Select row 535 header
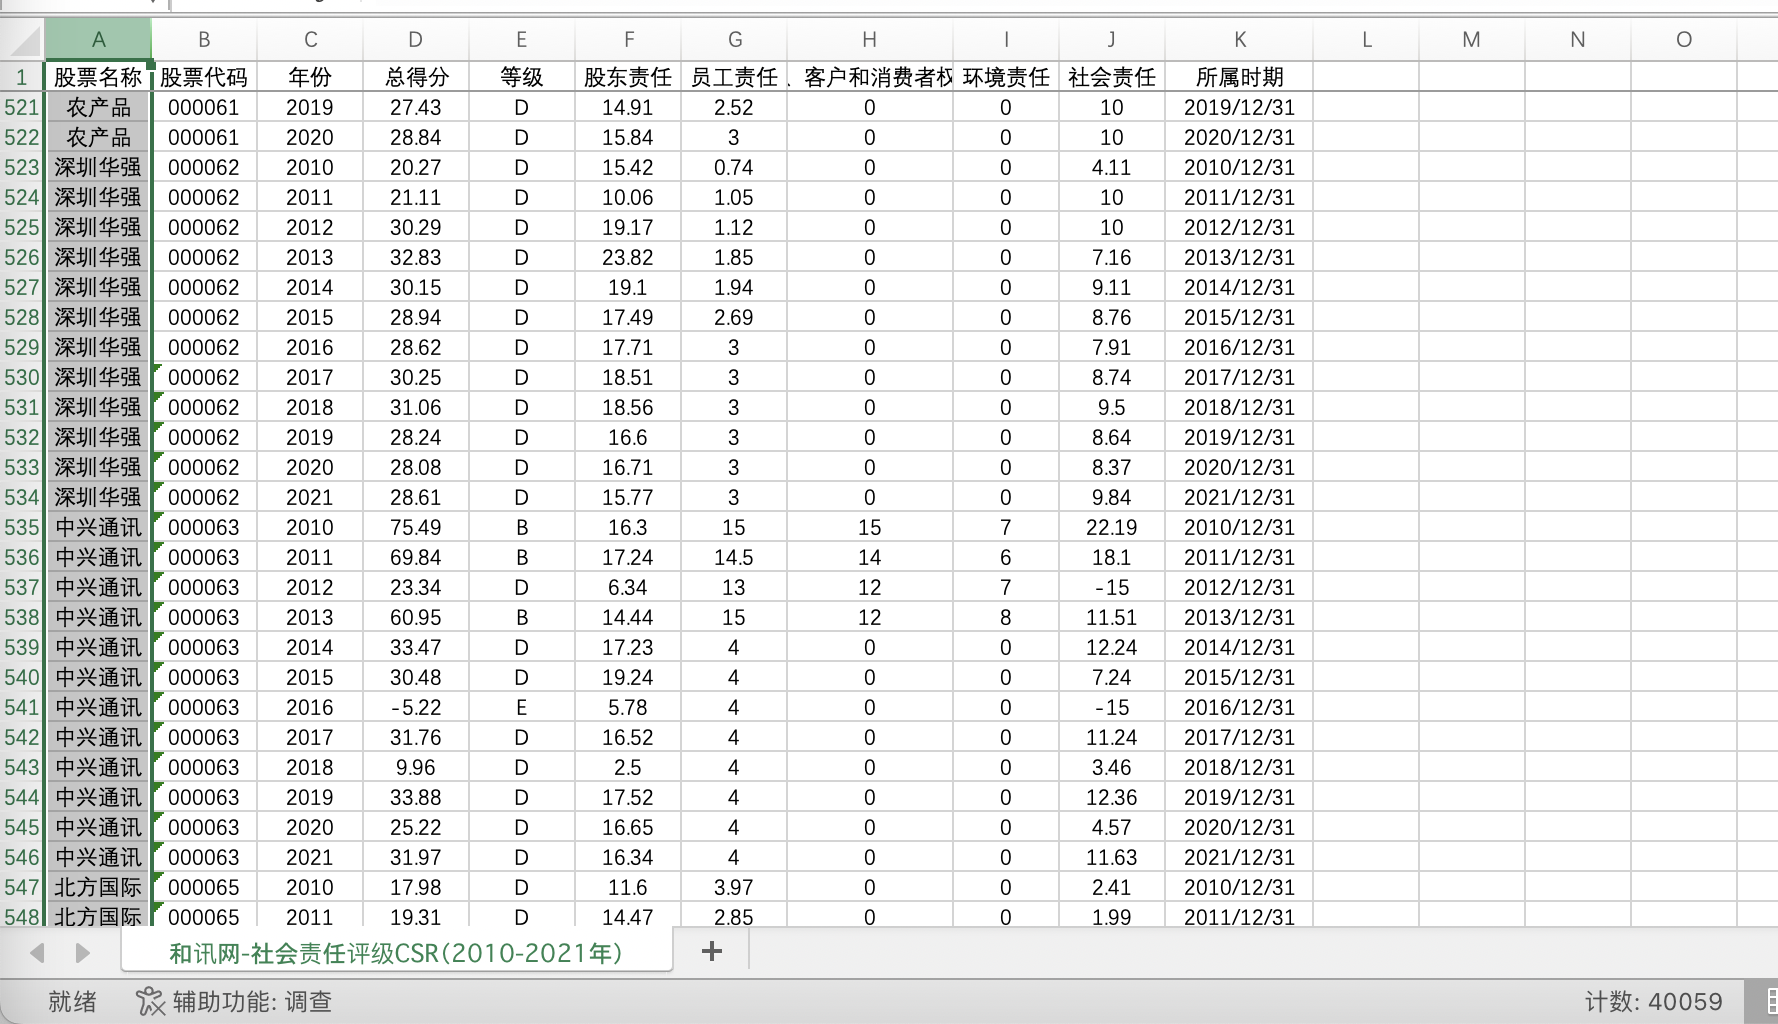1778x1024 pixels. tap(22, 527)
